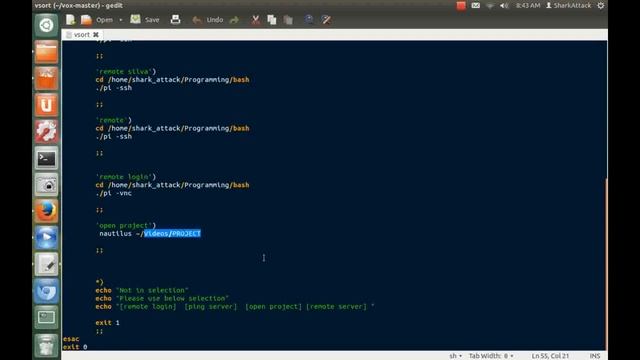Open the mail messaging menu indicator
The image size is (640, 360).
[x=476, y=6]
